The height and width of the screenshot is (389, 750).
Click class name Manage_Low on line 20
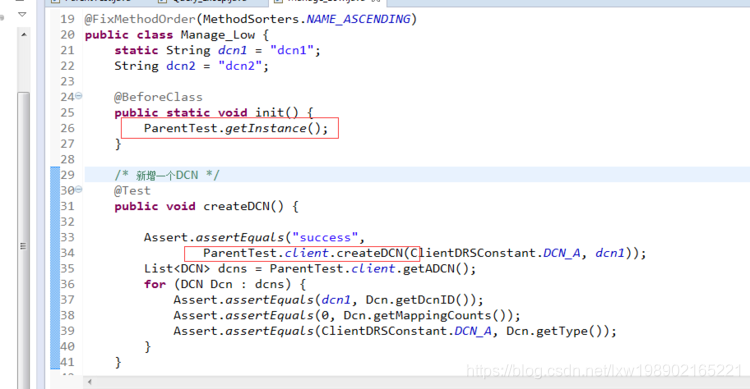[218, 35]
